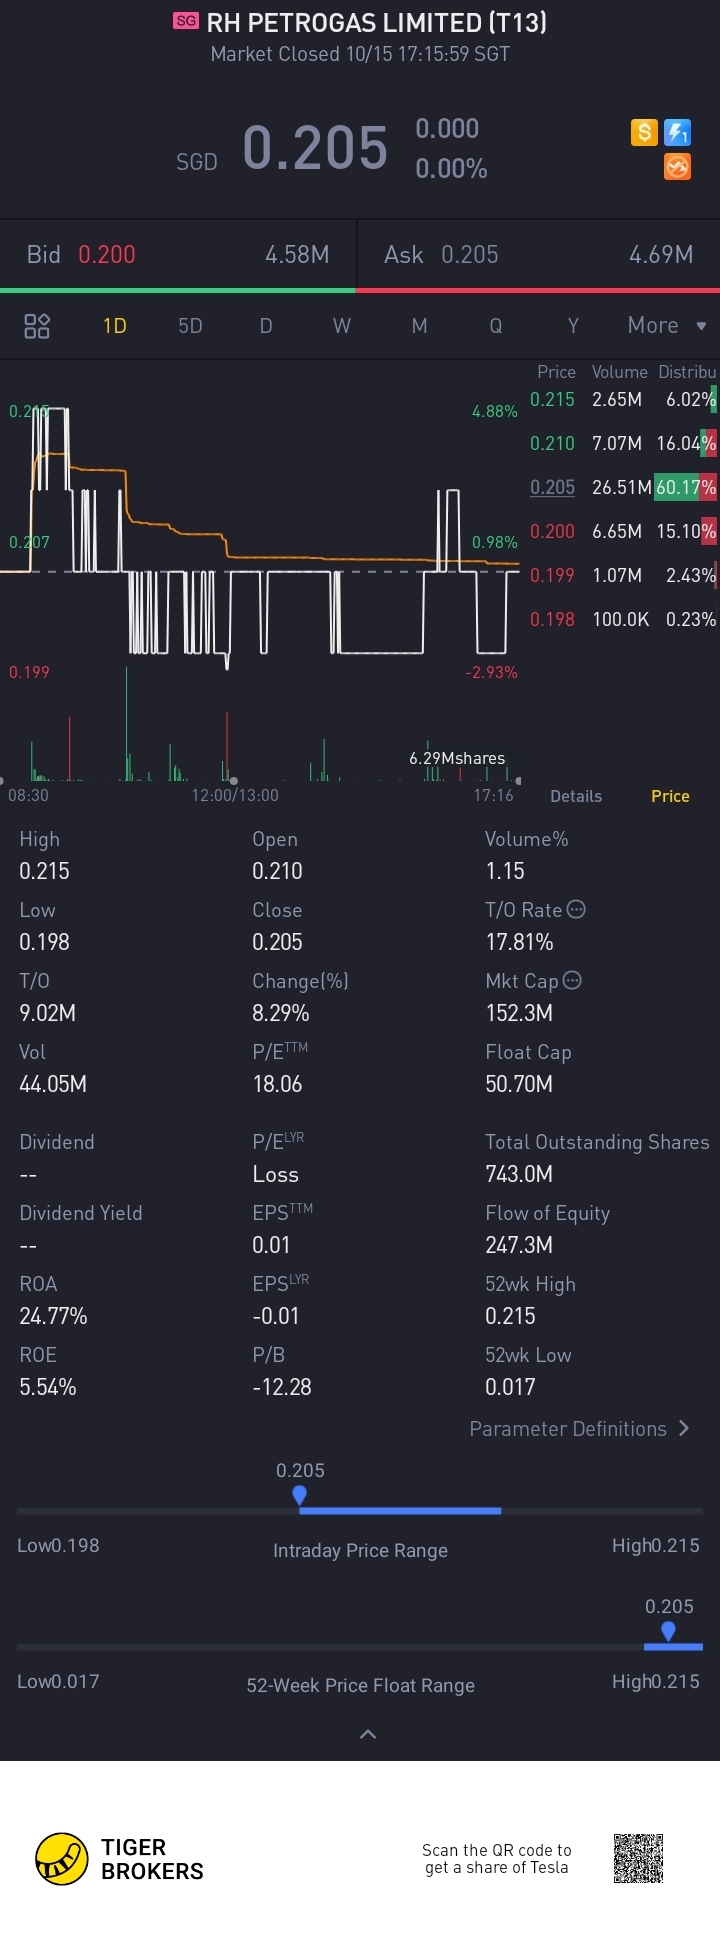Tap the Total Outstanding Shares value 743.0M

click(x=519, y=1174)
